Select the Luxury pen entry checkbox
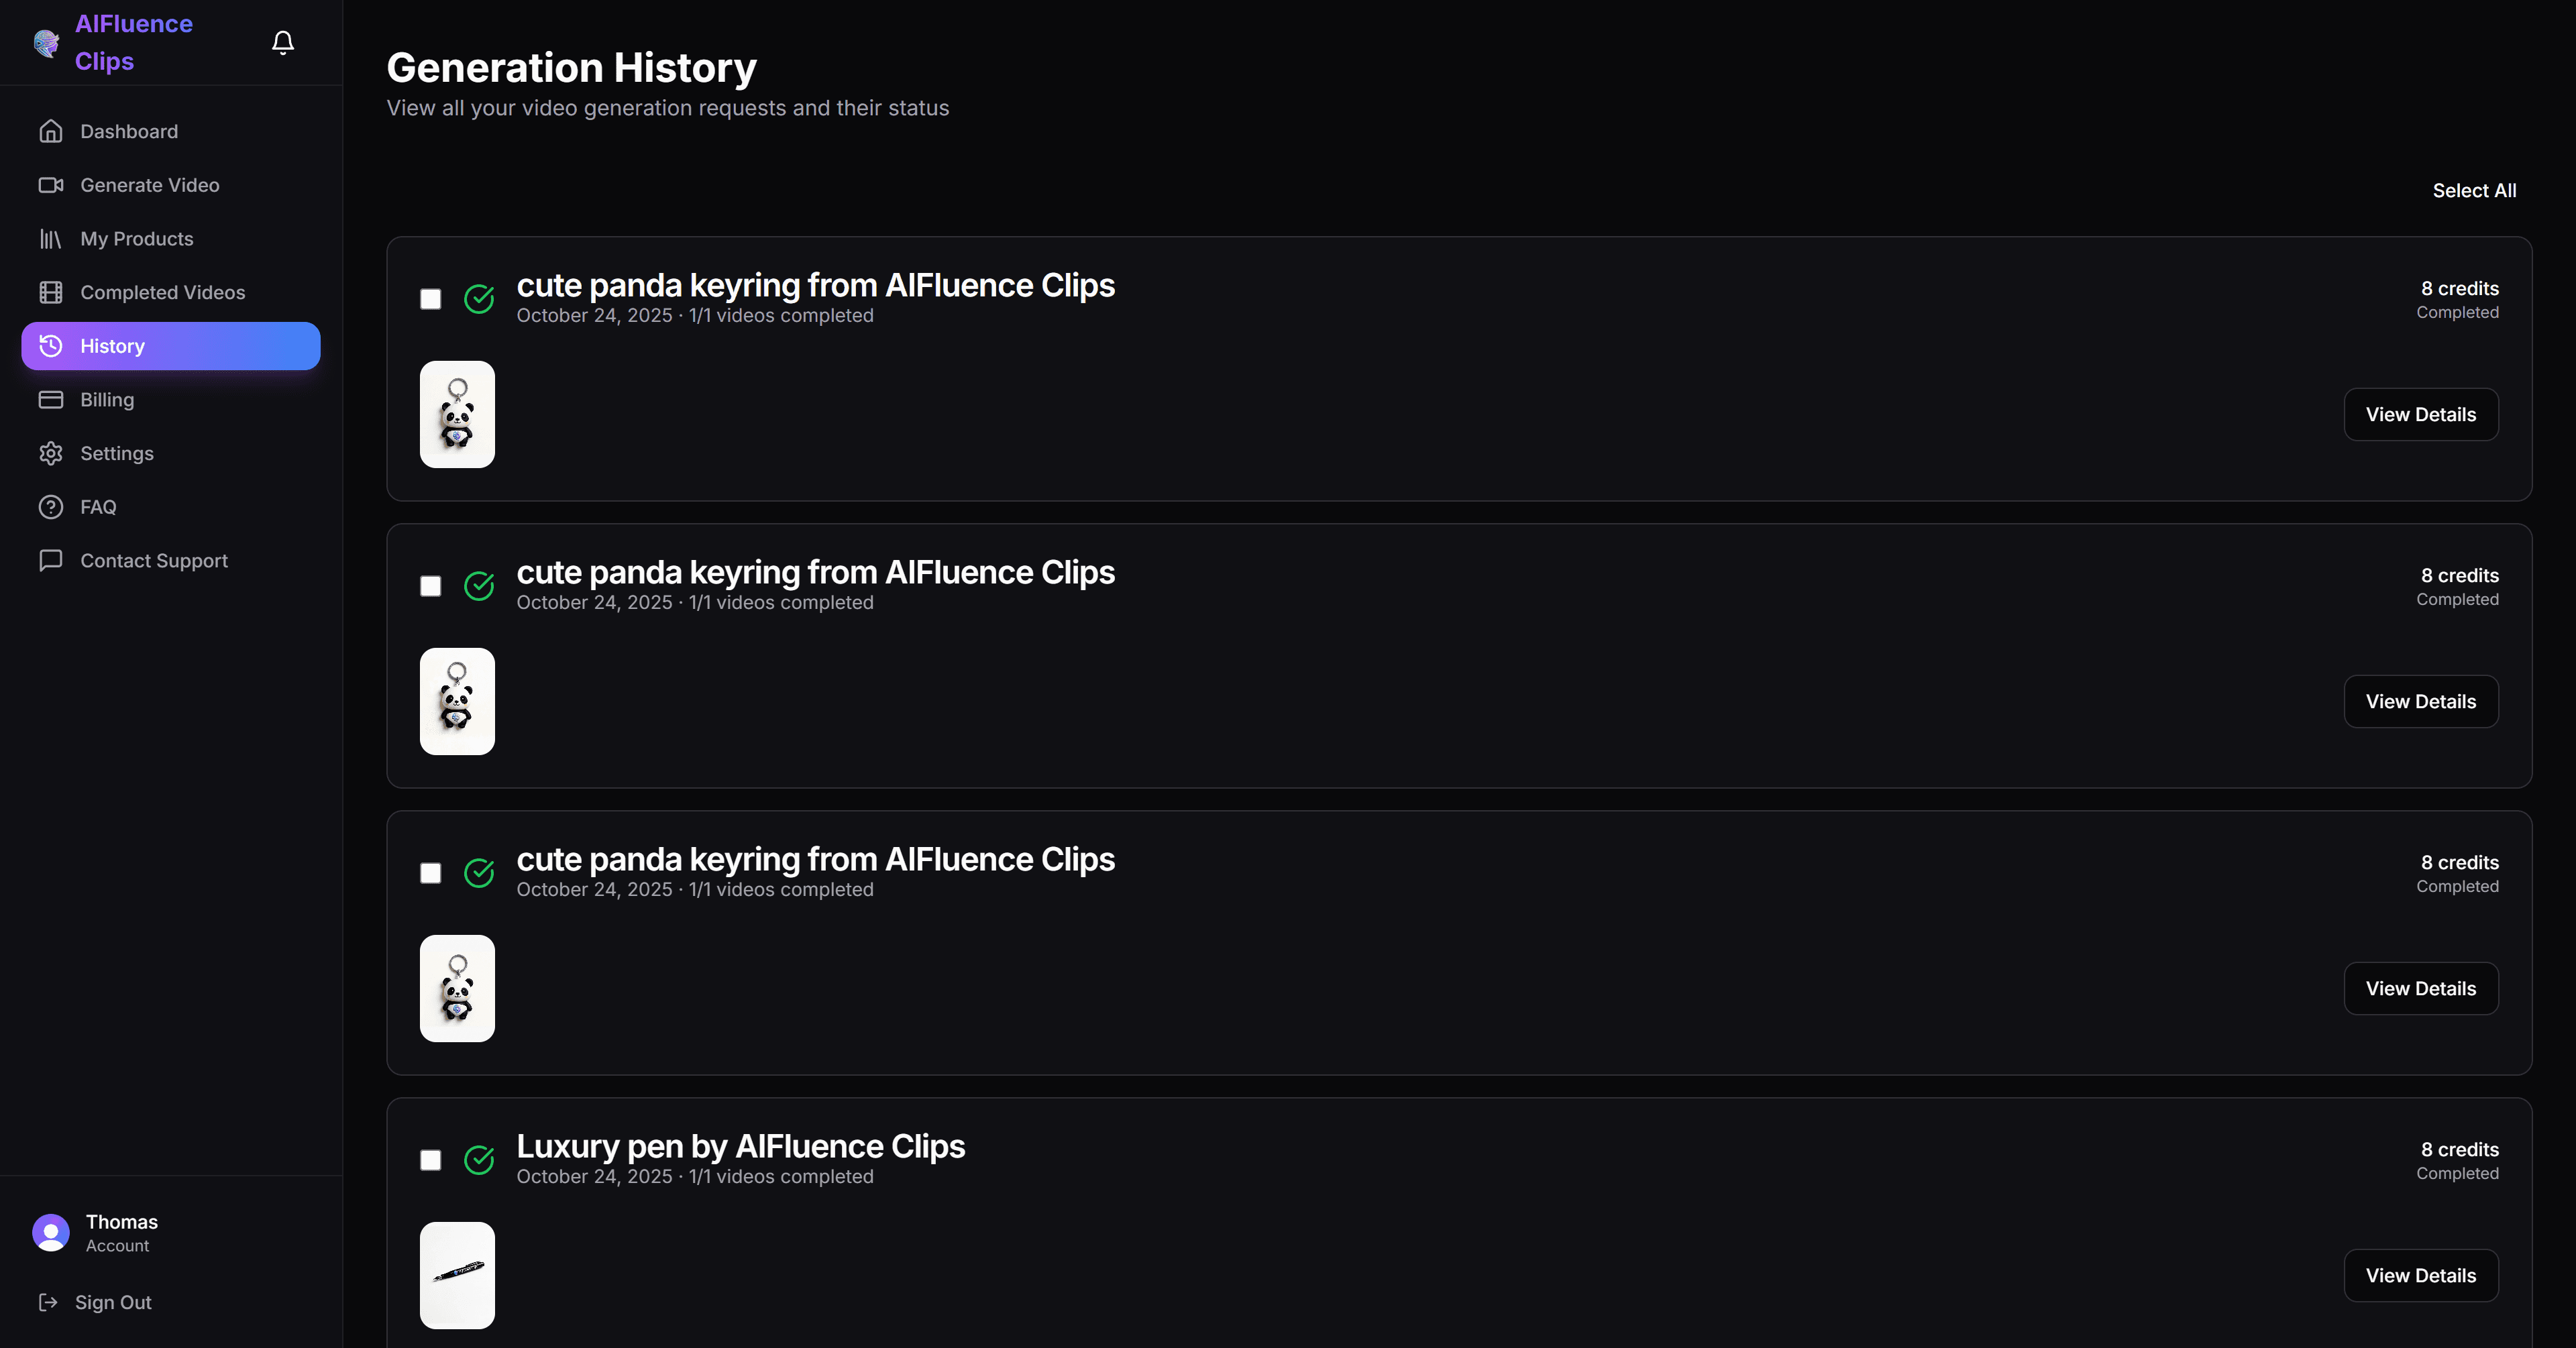Viewport: 2576px width, 1348px height. coord(431,1160)
